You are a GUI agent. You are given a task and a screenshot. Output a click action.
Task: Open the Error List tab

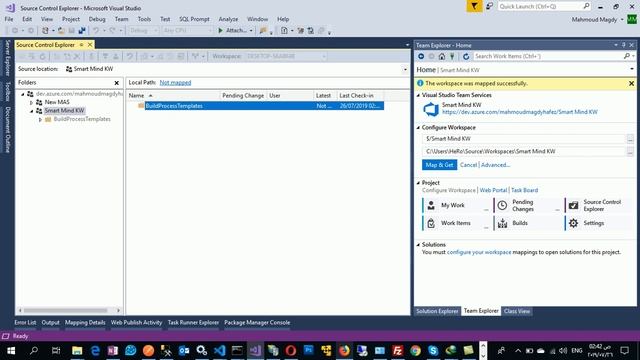tap(25, 322)
